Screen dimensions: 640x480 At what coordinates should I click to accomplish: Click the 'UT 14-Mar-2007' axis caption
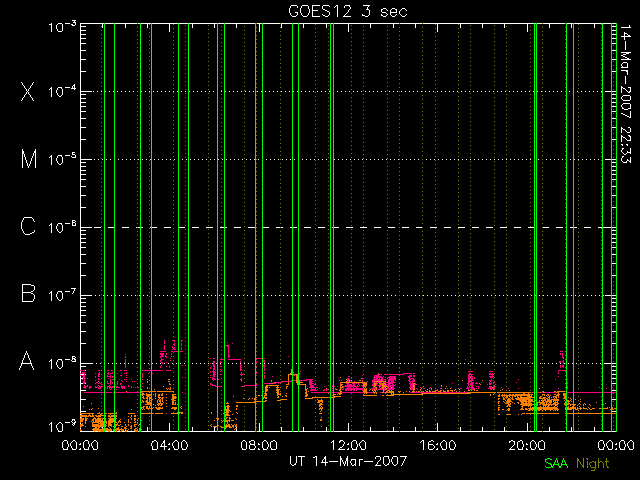point(348,461)
